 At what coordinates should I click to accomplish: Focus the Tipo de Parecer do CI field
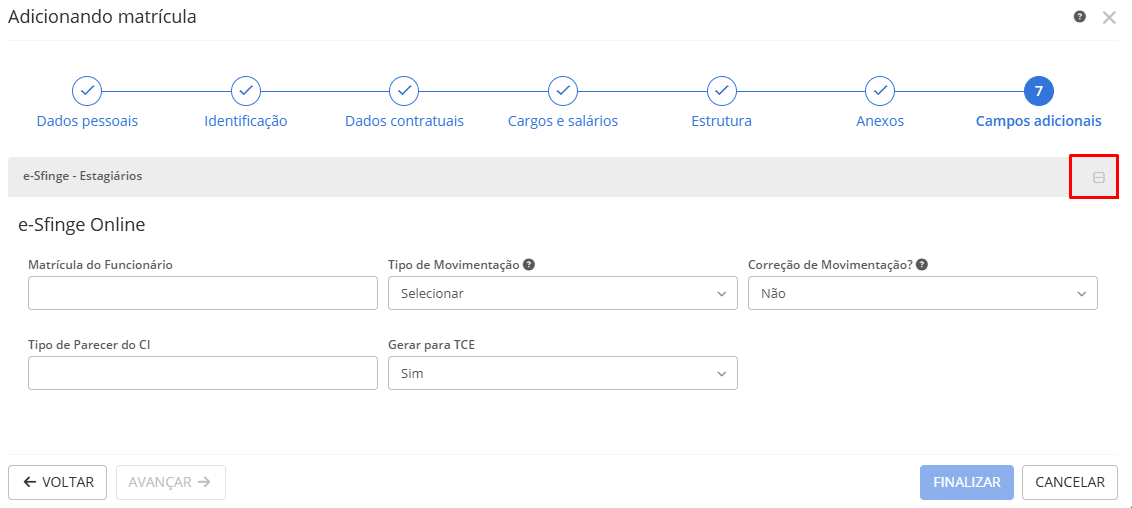click(202, 374)
